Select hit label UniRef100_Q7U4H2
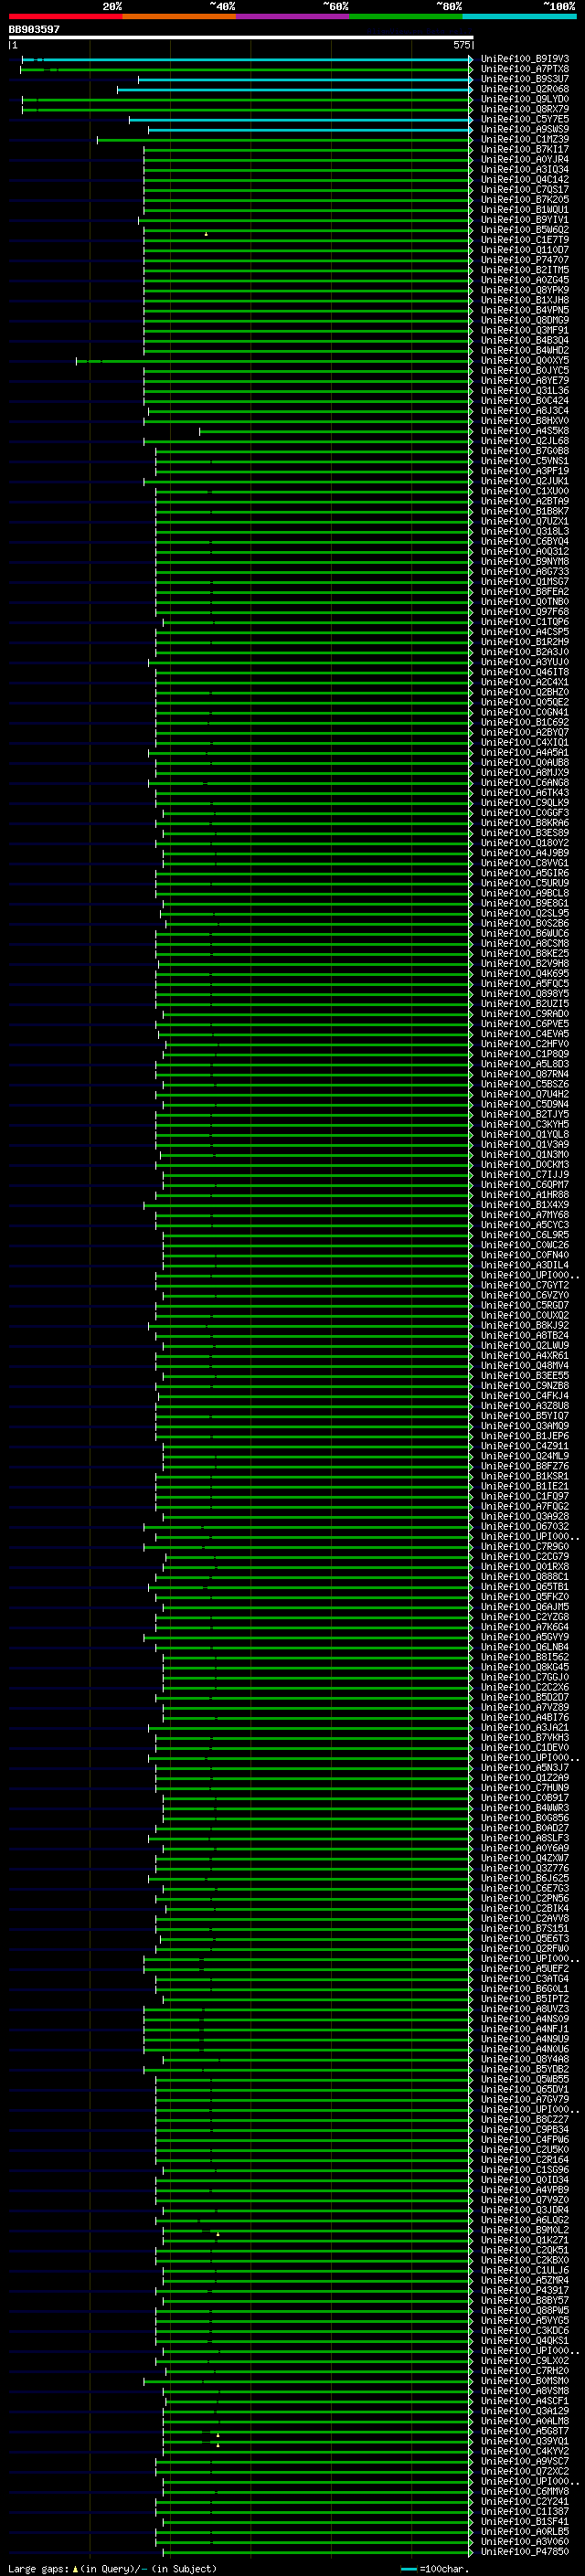Image resolution: width=585 pixels, height=2576 pixels. point(525,1094)
